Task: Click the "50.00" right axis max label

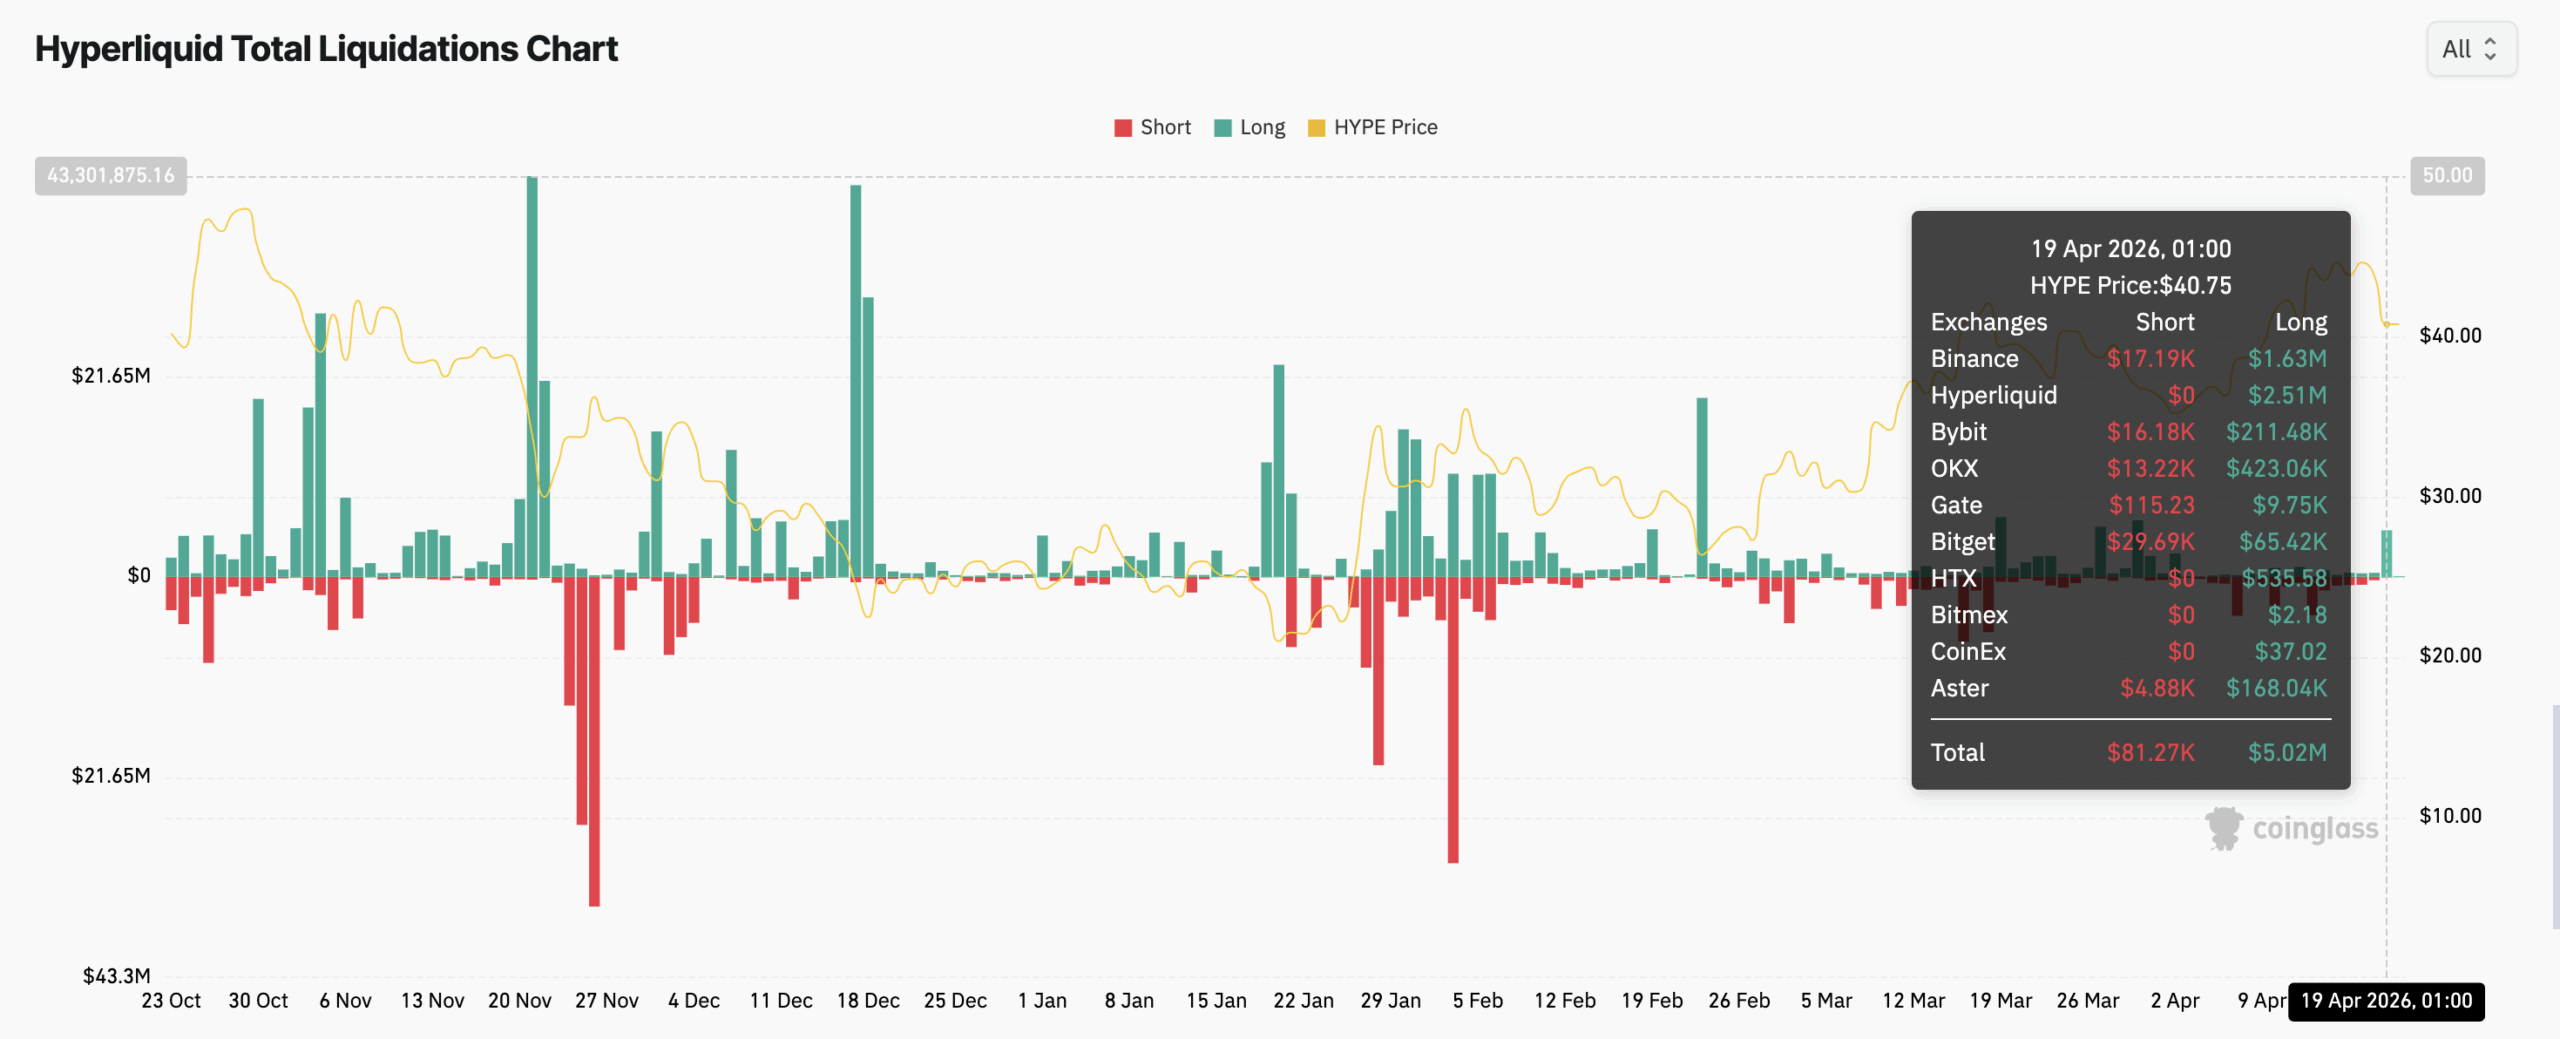Action: (x=2447, y=176)
